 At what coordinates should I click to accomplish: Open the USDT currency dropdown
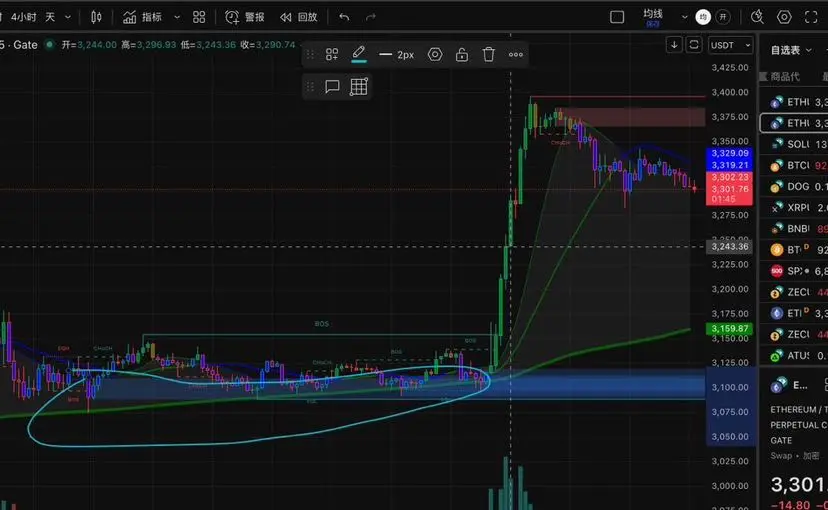(x=730, y=45)
